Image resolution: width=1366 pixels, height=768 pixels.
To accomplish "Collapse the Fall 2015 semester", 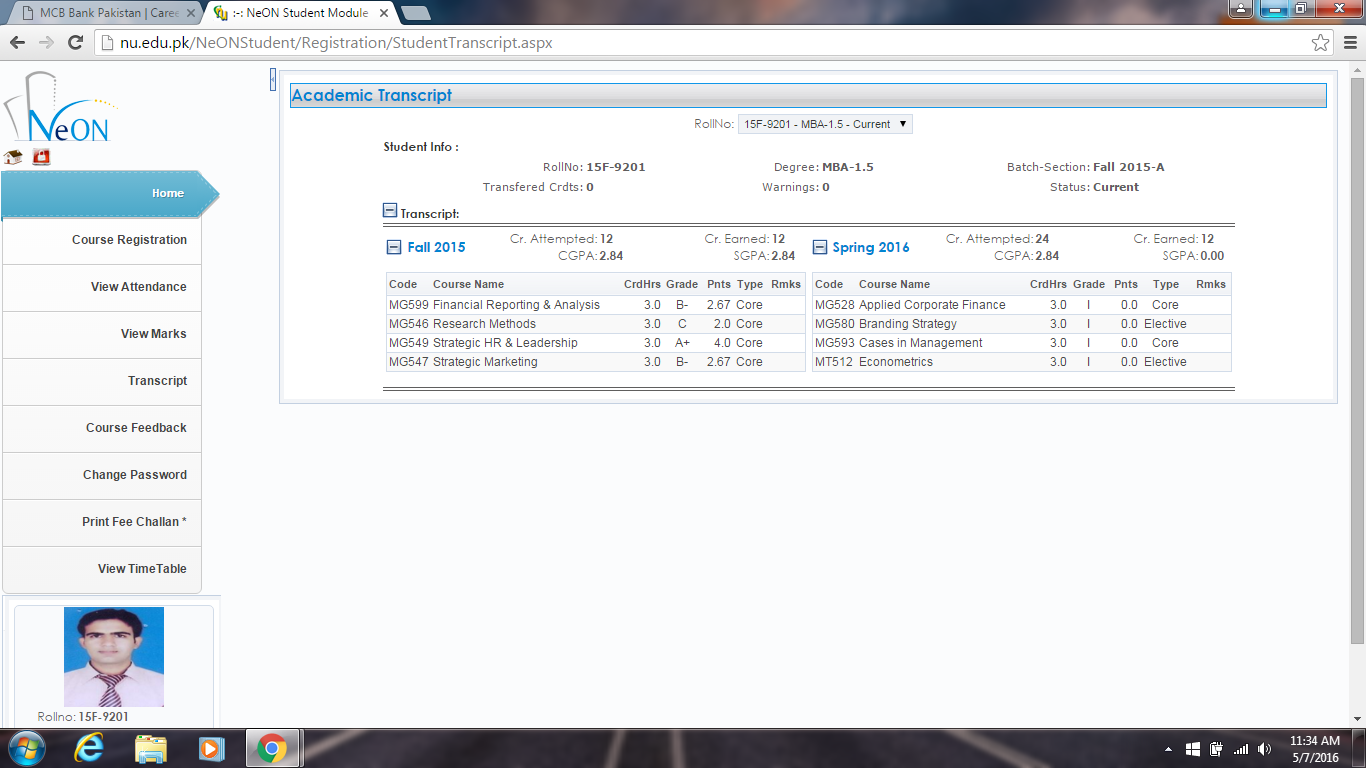I will [x=394, y=247].
